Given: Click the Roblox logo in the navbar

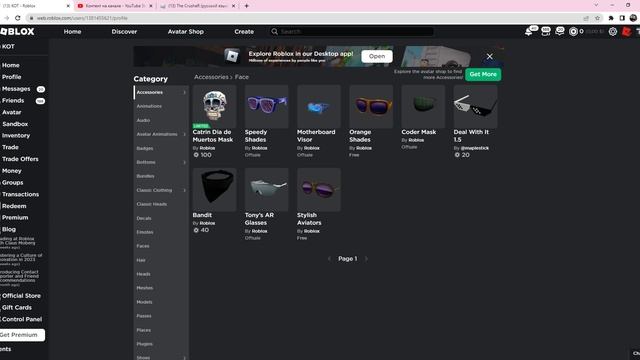Looking at the screenshot, I should point(17,31).
